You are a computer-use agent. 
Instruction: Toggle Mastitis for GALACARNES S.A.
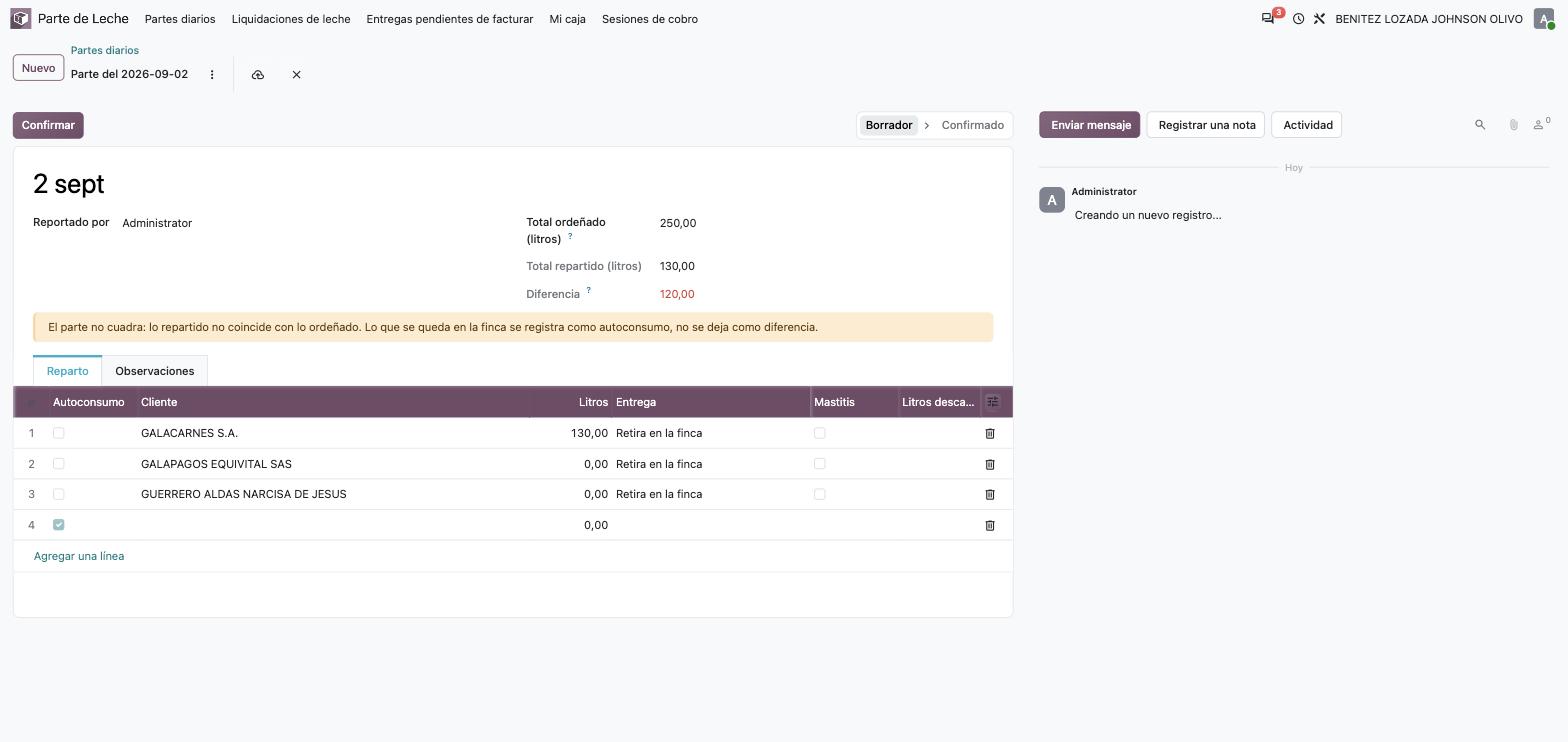pyautogui.click(x=819, y=433)
